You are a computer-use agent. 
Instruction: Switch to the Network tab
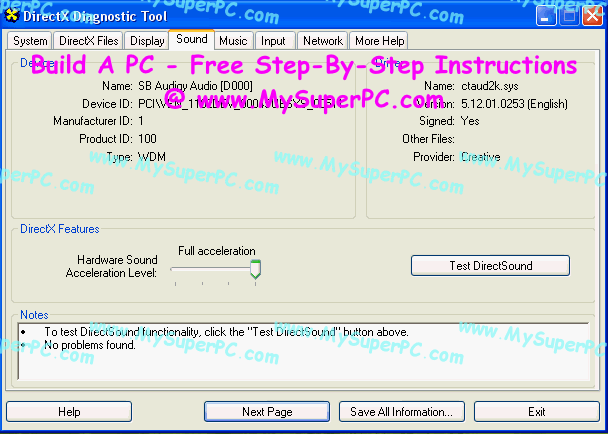(x=323, y=41)
